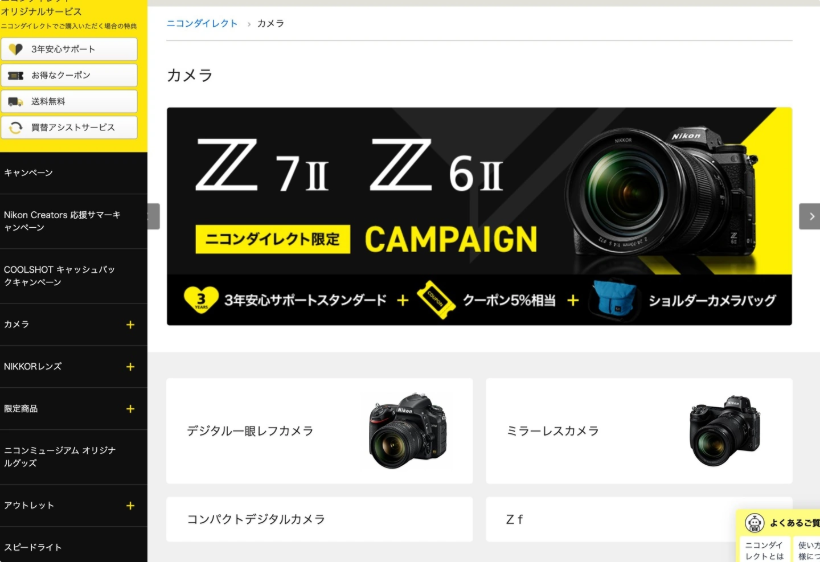Click the blue shoulder bag icon in banner
Screen dimensions: 822x563
coord(612,300)
